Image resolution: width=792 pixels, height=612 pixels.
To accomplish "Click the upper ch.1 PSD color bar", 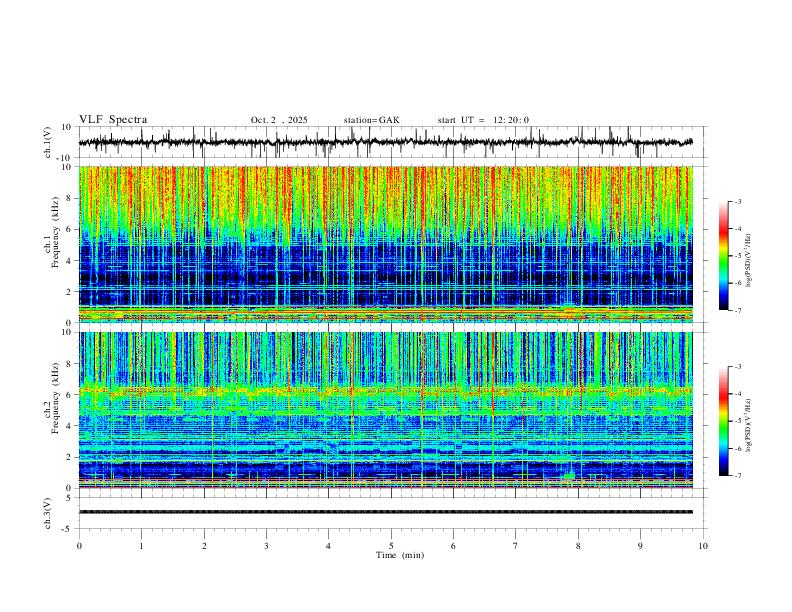I will pos(723,256).
